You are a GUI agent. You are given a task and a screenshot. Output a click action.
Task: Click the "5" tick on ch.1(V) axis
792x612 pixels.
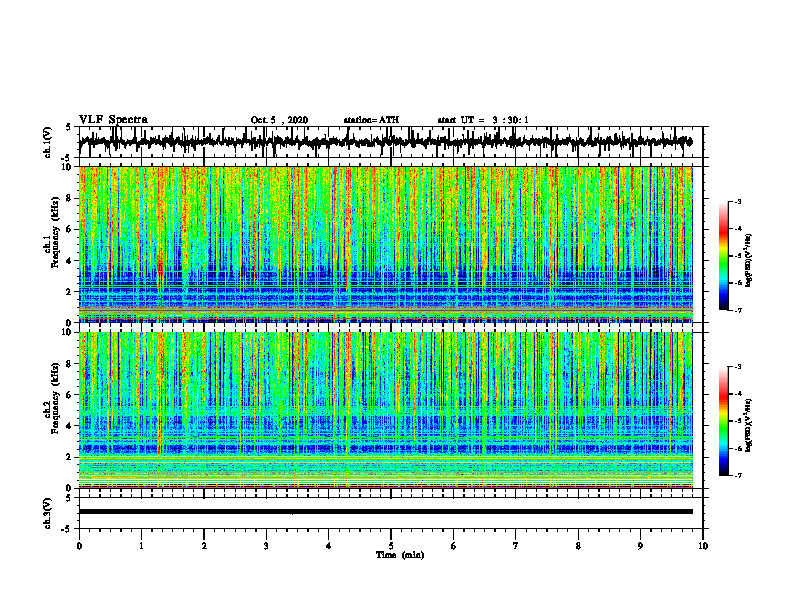(68, 127)
